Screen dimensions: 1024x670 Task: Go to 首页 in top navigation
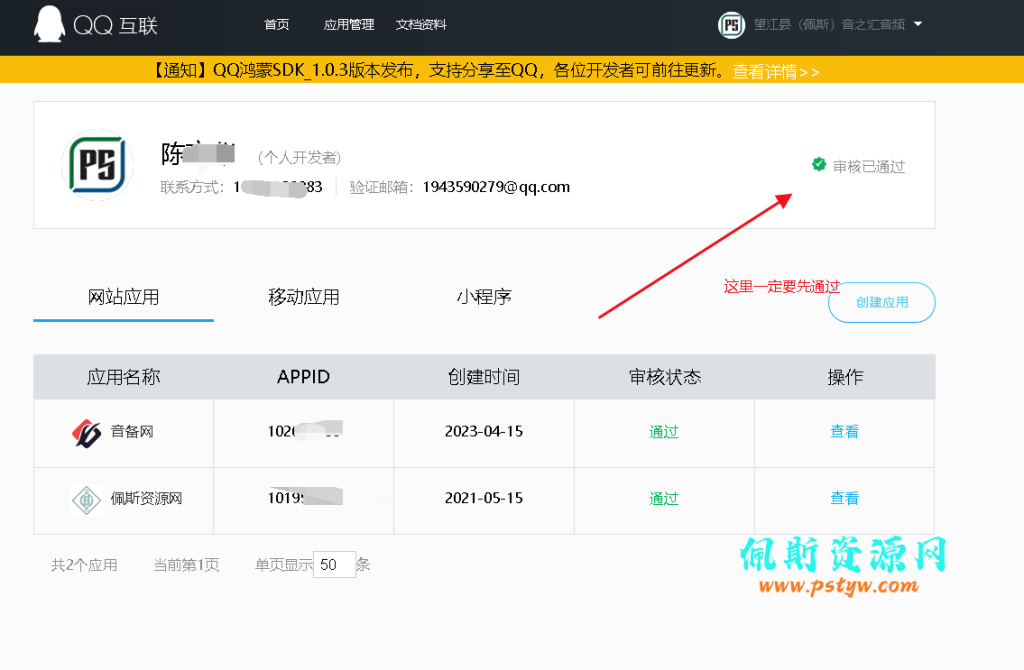pos(276,25)
